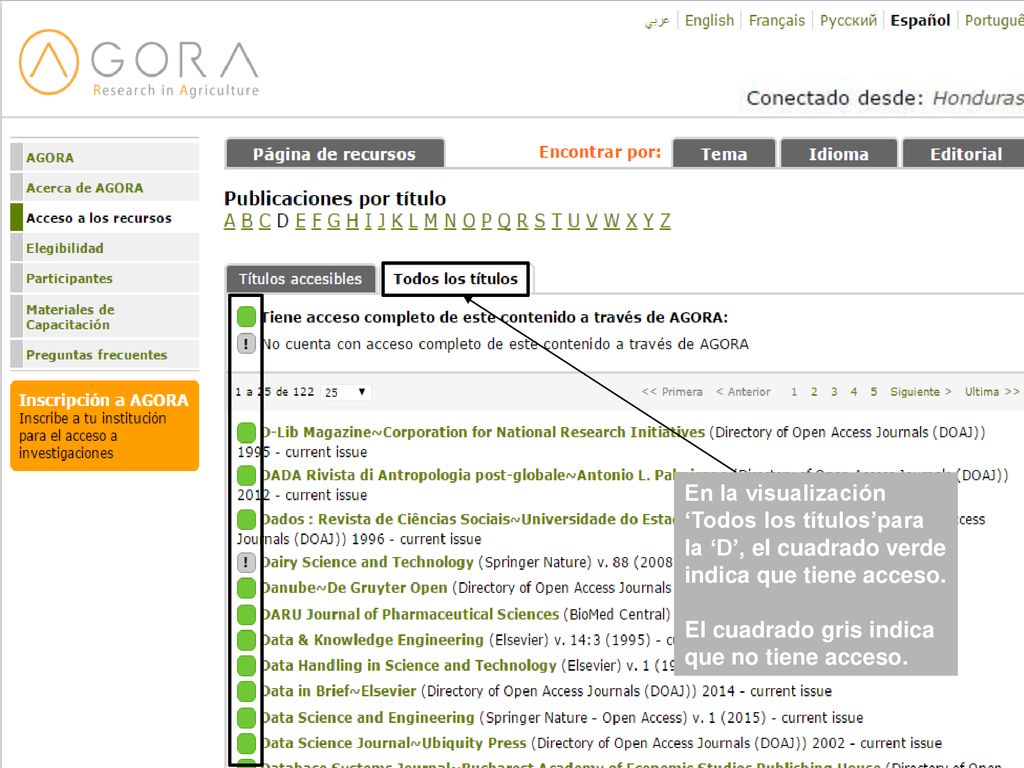Click green icon beside Data & Knowledge Engineering
The width and height of the screenshot is (1024, 768).
click(x=246, y=640)
